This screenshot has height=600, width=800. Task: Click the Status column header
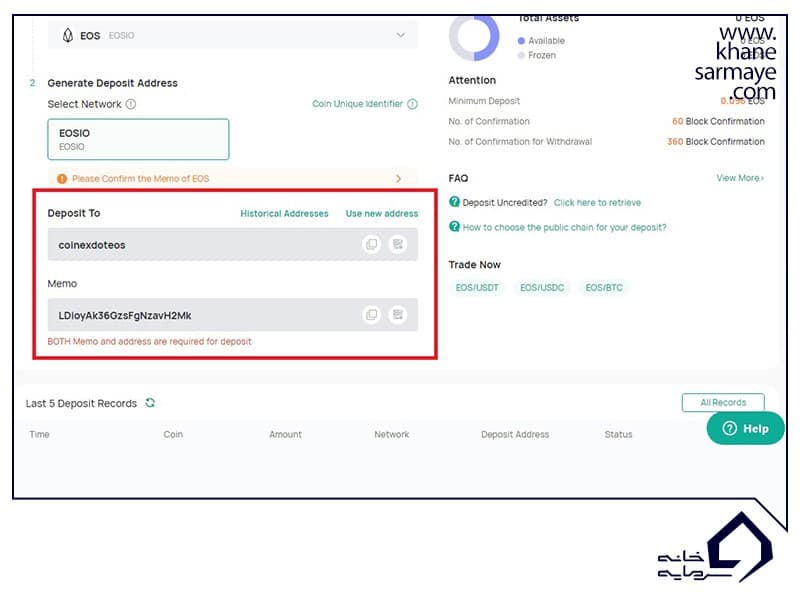pos(618,434)
